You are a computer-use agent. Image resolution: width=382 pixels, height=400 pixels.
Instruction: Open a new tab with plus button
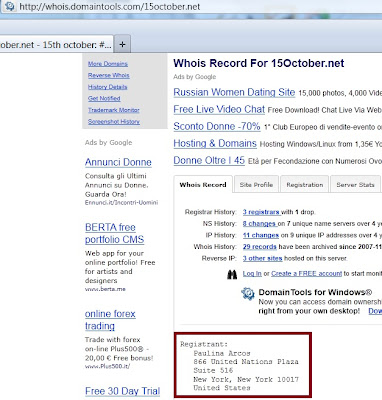[x=122, y=44]
